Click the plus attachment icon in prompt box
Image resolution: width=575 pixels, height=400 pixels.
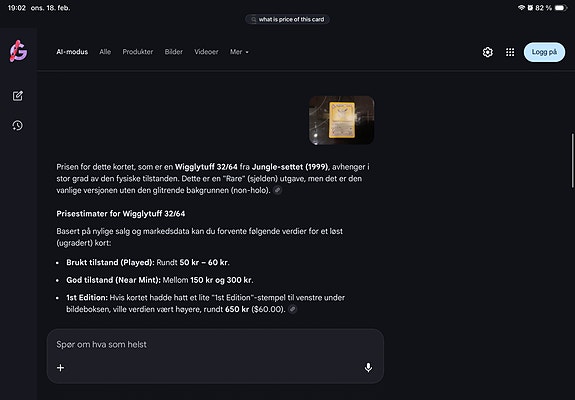(61, 367)
